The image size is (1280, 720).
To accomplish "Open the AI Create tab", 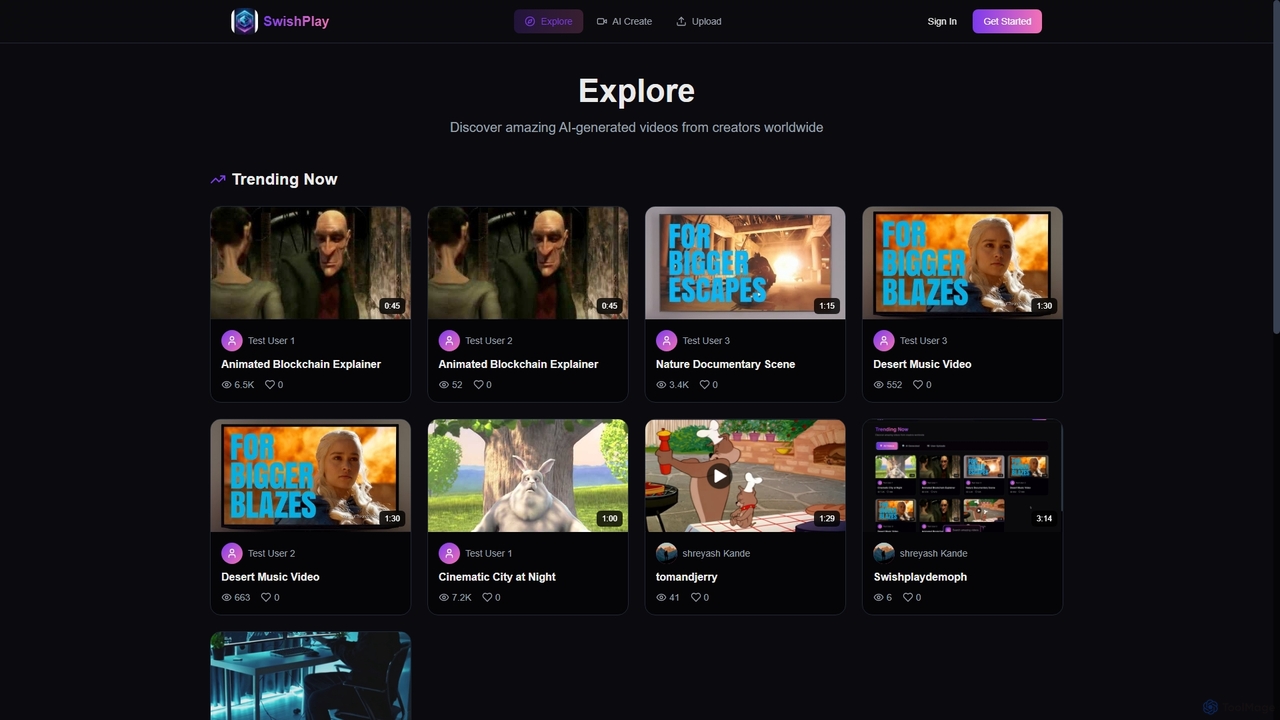I will (624, 21).
